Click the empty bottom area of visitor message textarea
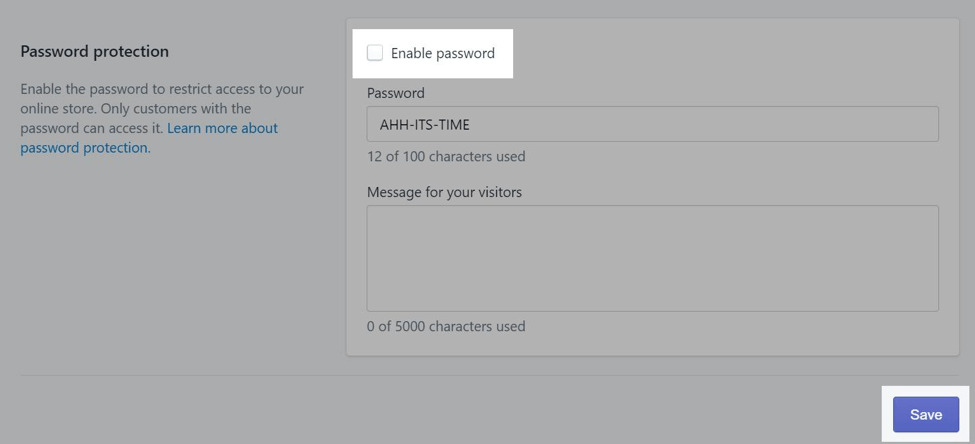The height and width of the screenshot is (444, 975). pos(652,295)
